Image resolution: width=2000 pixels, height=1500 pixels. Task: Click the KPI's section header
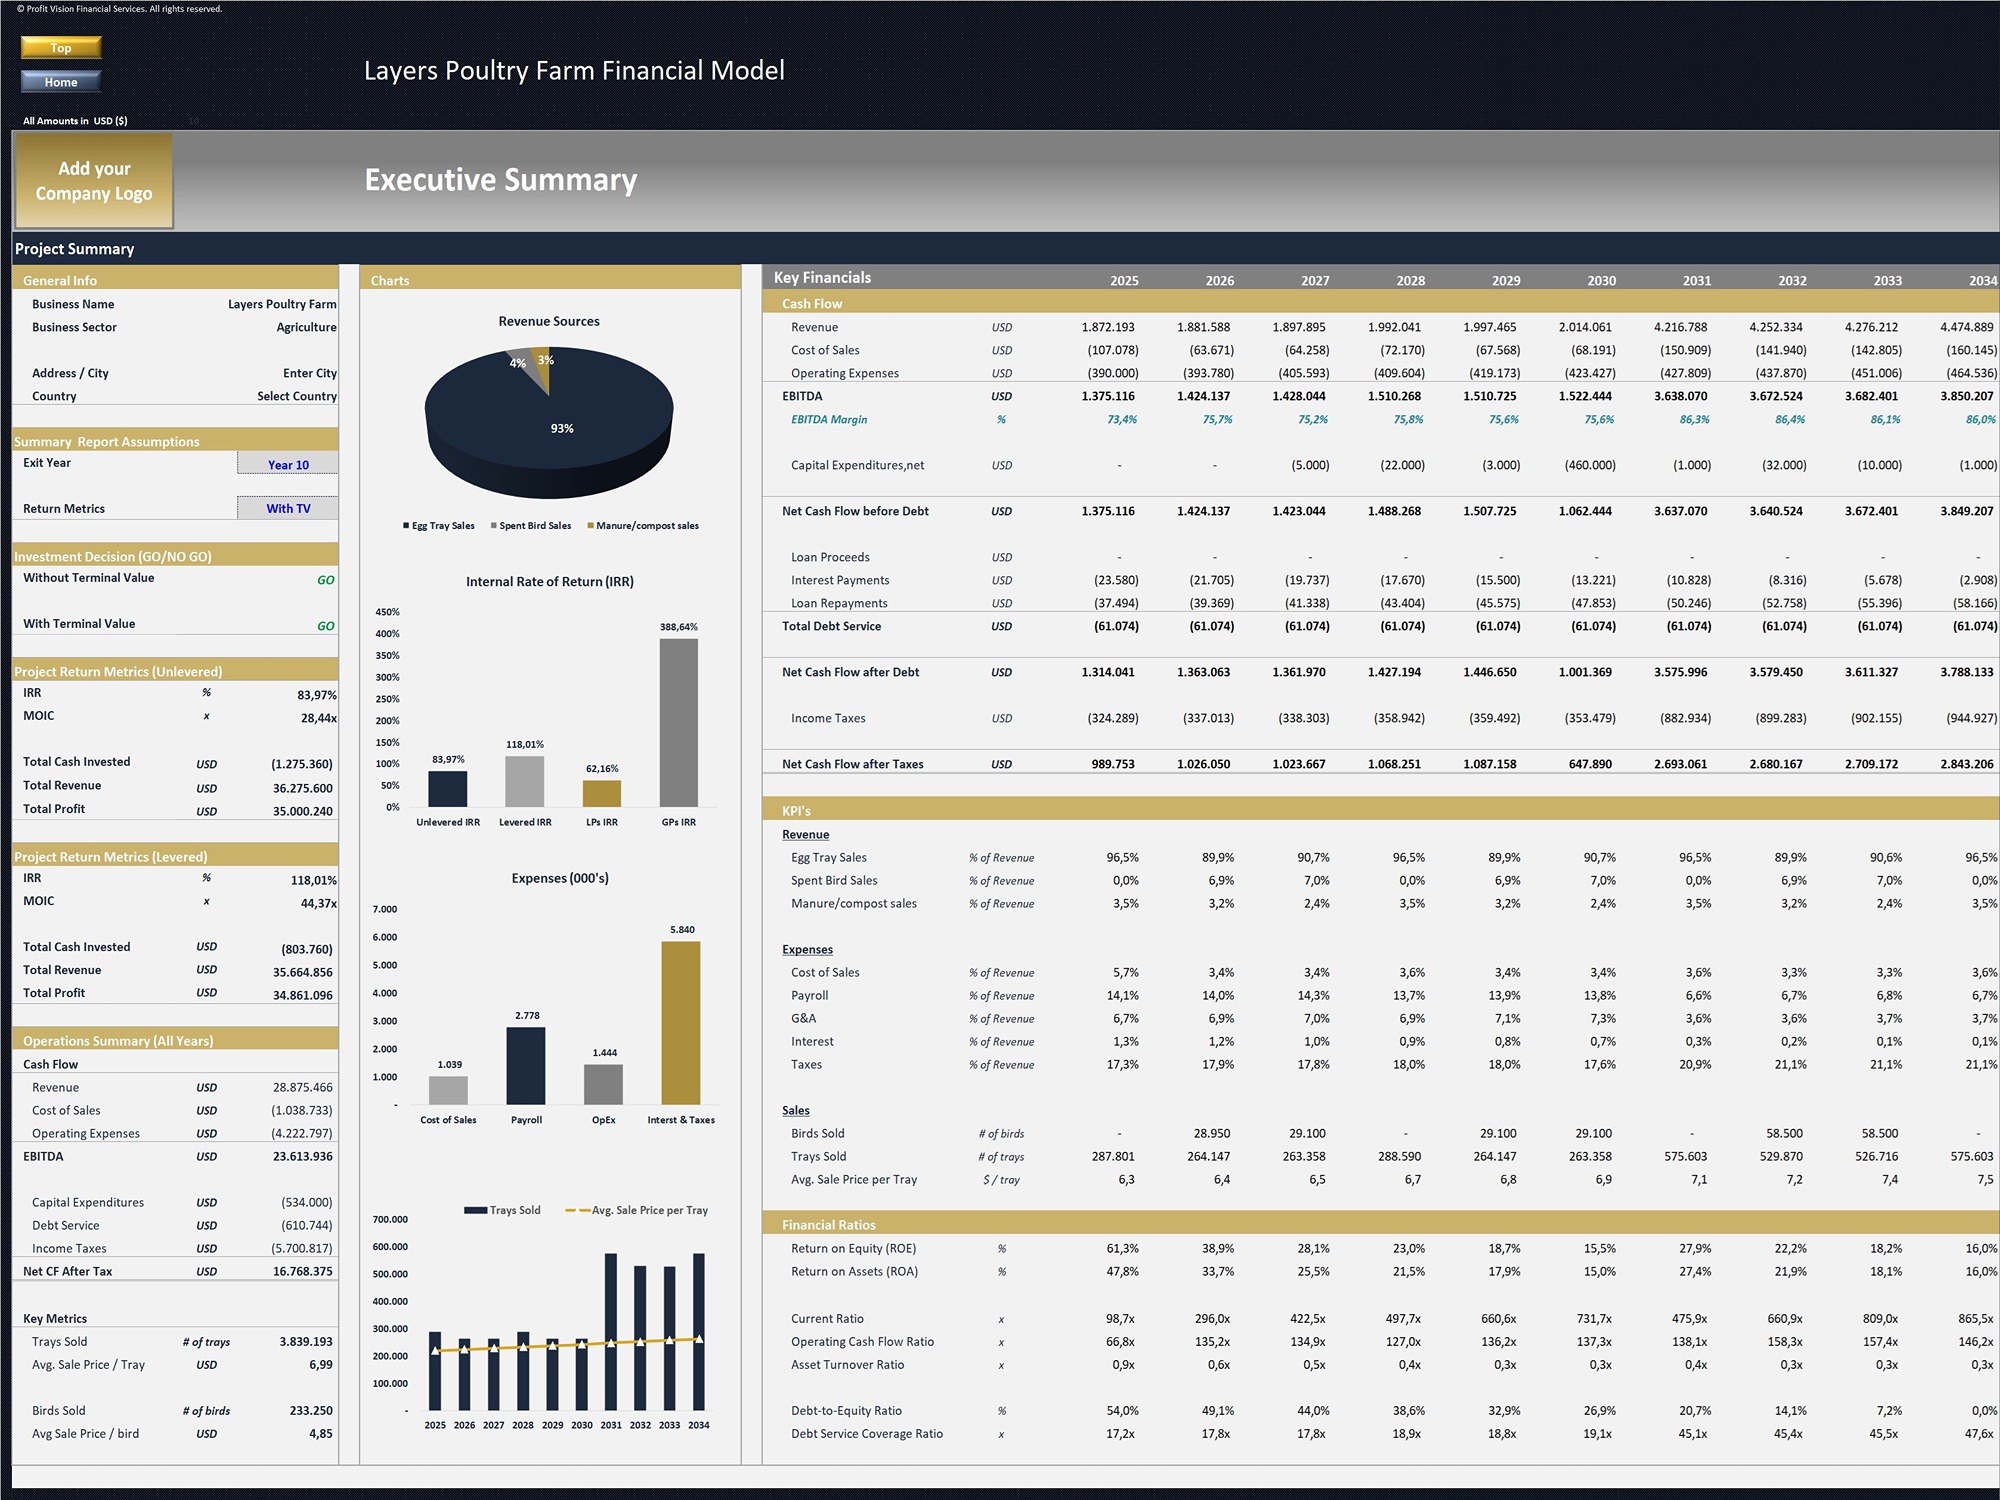(796, 811)
